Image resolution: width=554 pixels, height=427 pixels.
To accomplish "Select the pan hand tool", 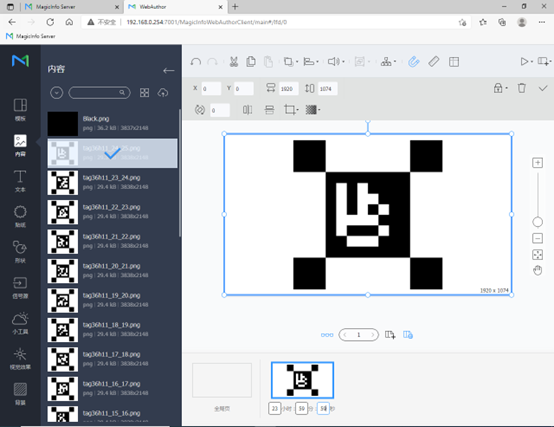I will point(537,271).
